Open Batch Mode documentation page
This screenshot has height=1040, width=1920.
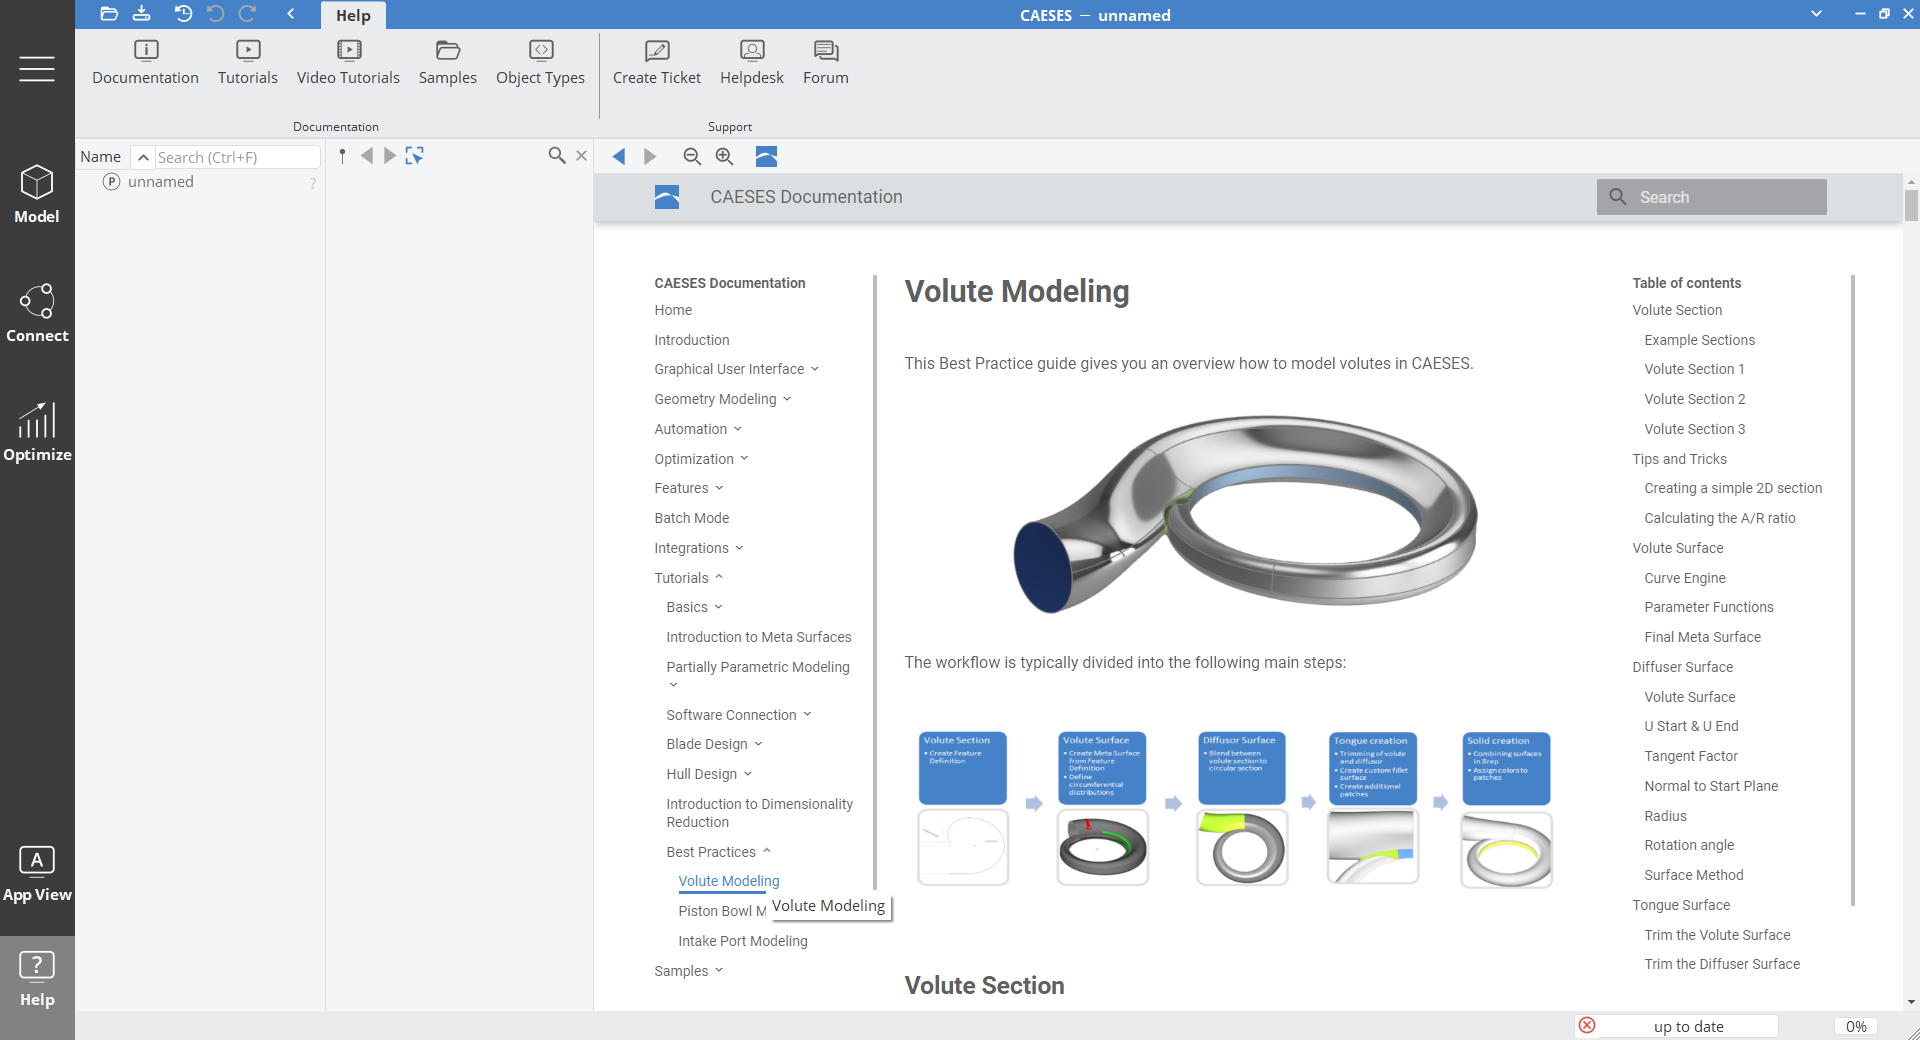click(692, 518)
